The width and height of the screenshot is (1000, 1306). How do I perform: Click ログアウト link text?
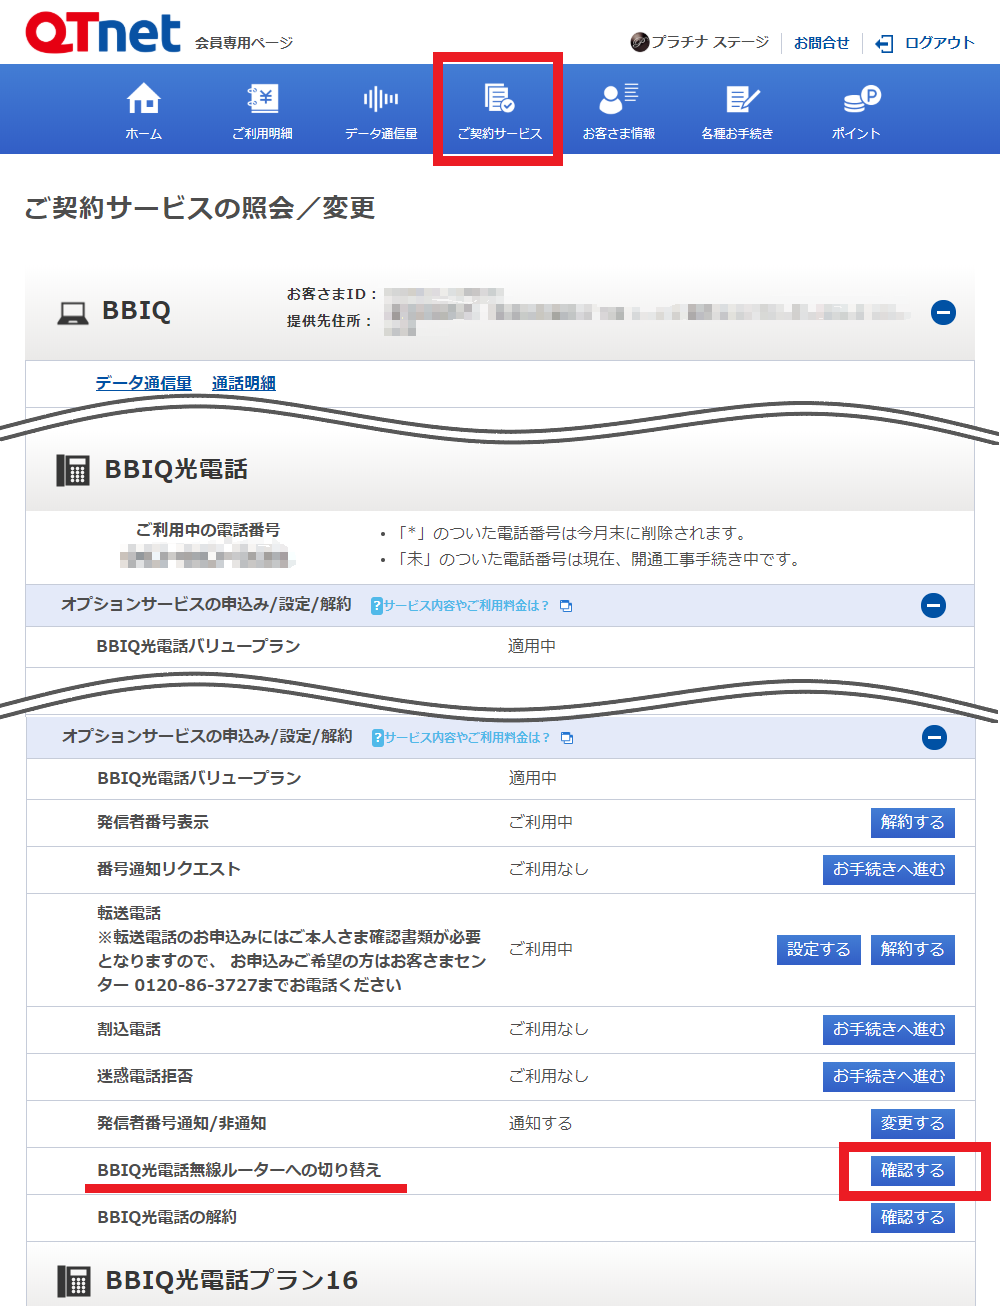coord(939,43)
